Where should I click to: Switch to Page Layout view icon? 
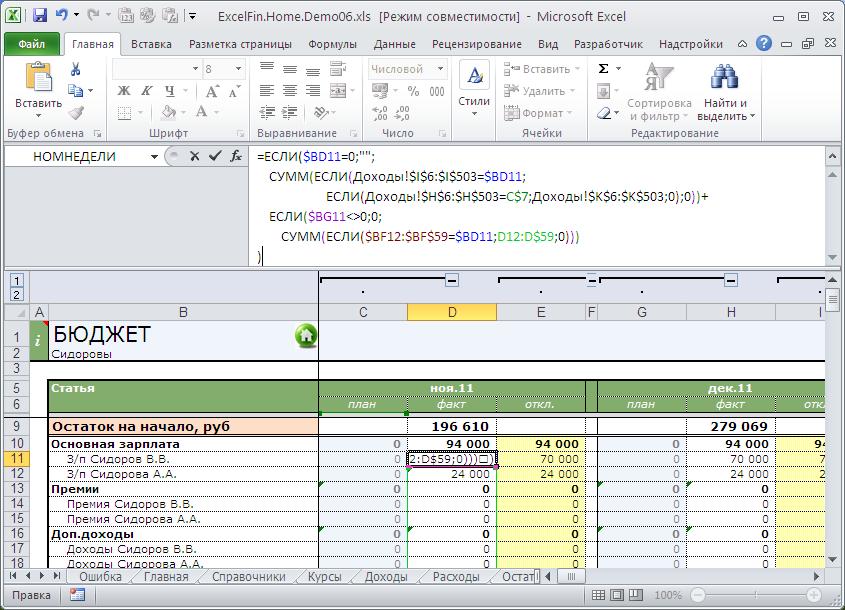pos(617,595)
